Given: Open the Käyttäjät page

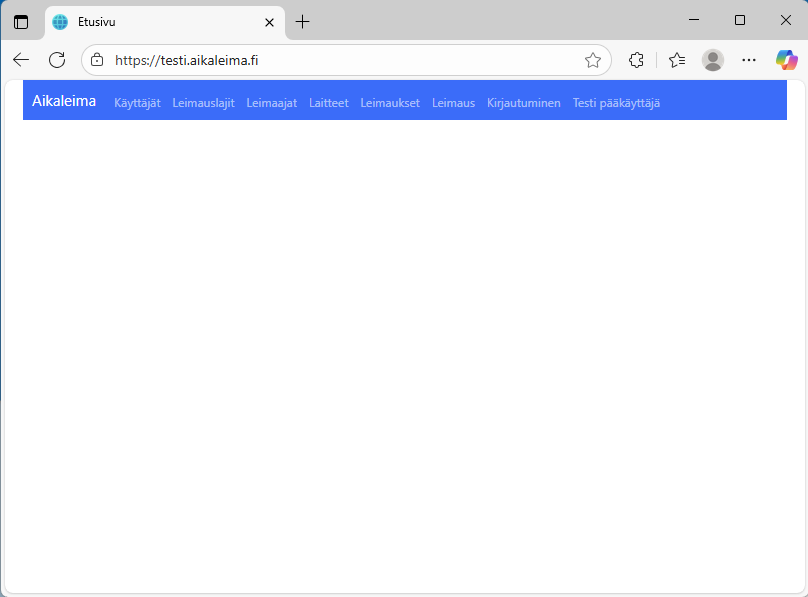Looking at the screenshot, I should click(137, 103).
